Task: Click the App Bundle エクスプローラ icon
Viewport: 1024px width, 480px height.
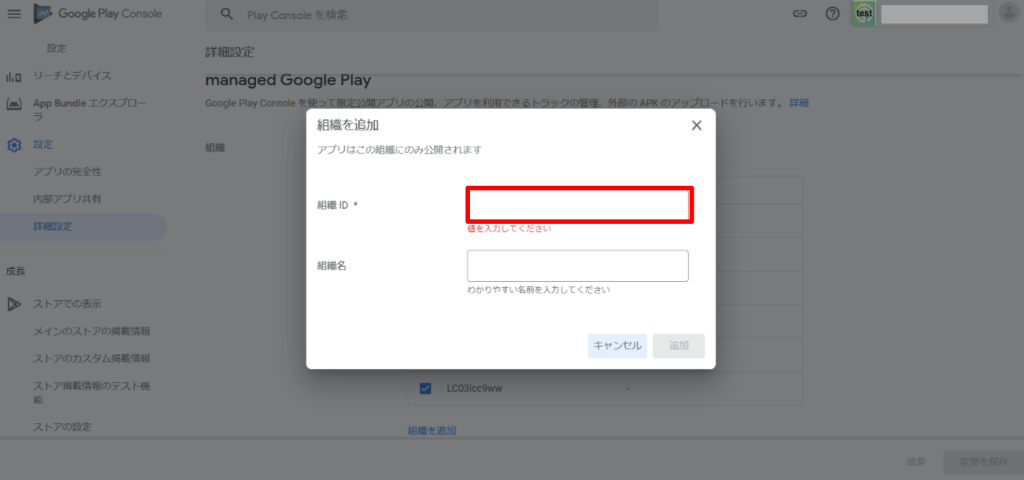Action: pos(14,104)
